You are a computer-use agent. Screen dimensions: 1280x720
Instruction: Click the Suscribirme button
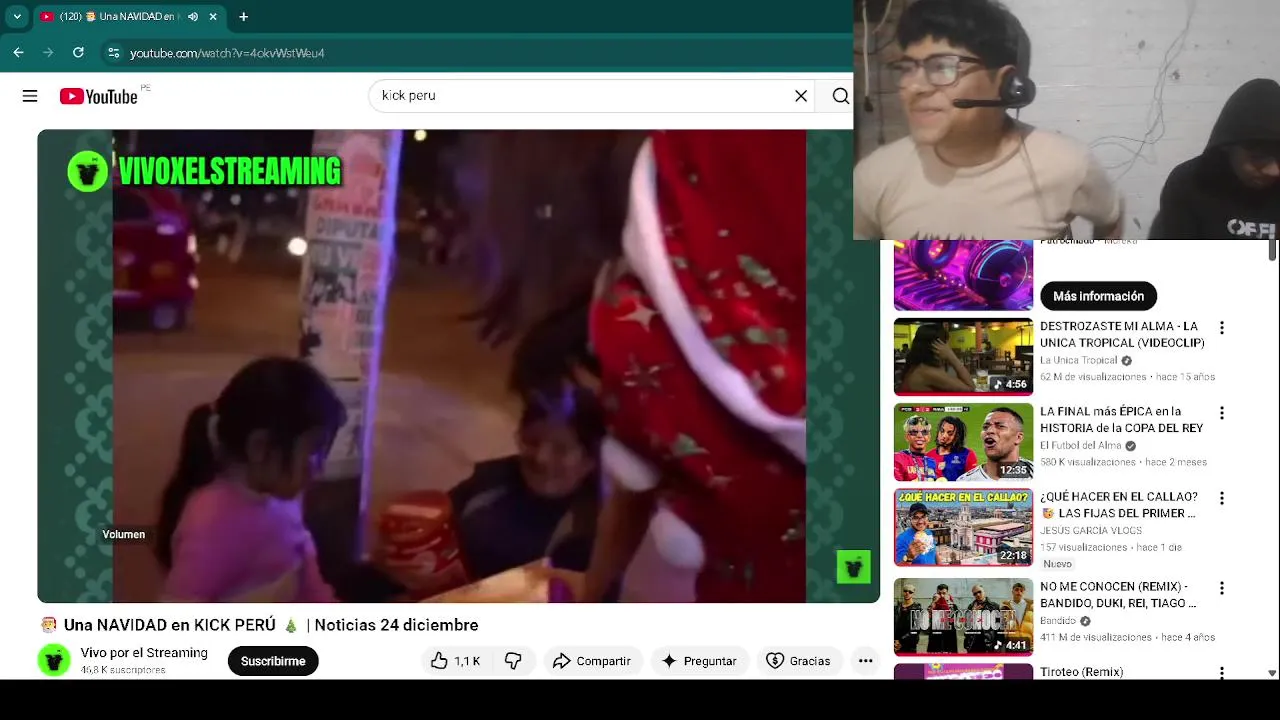[273, 661]
